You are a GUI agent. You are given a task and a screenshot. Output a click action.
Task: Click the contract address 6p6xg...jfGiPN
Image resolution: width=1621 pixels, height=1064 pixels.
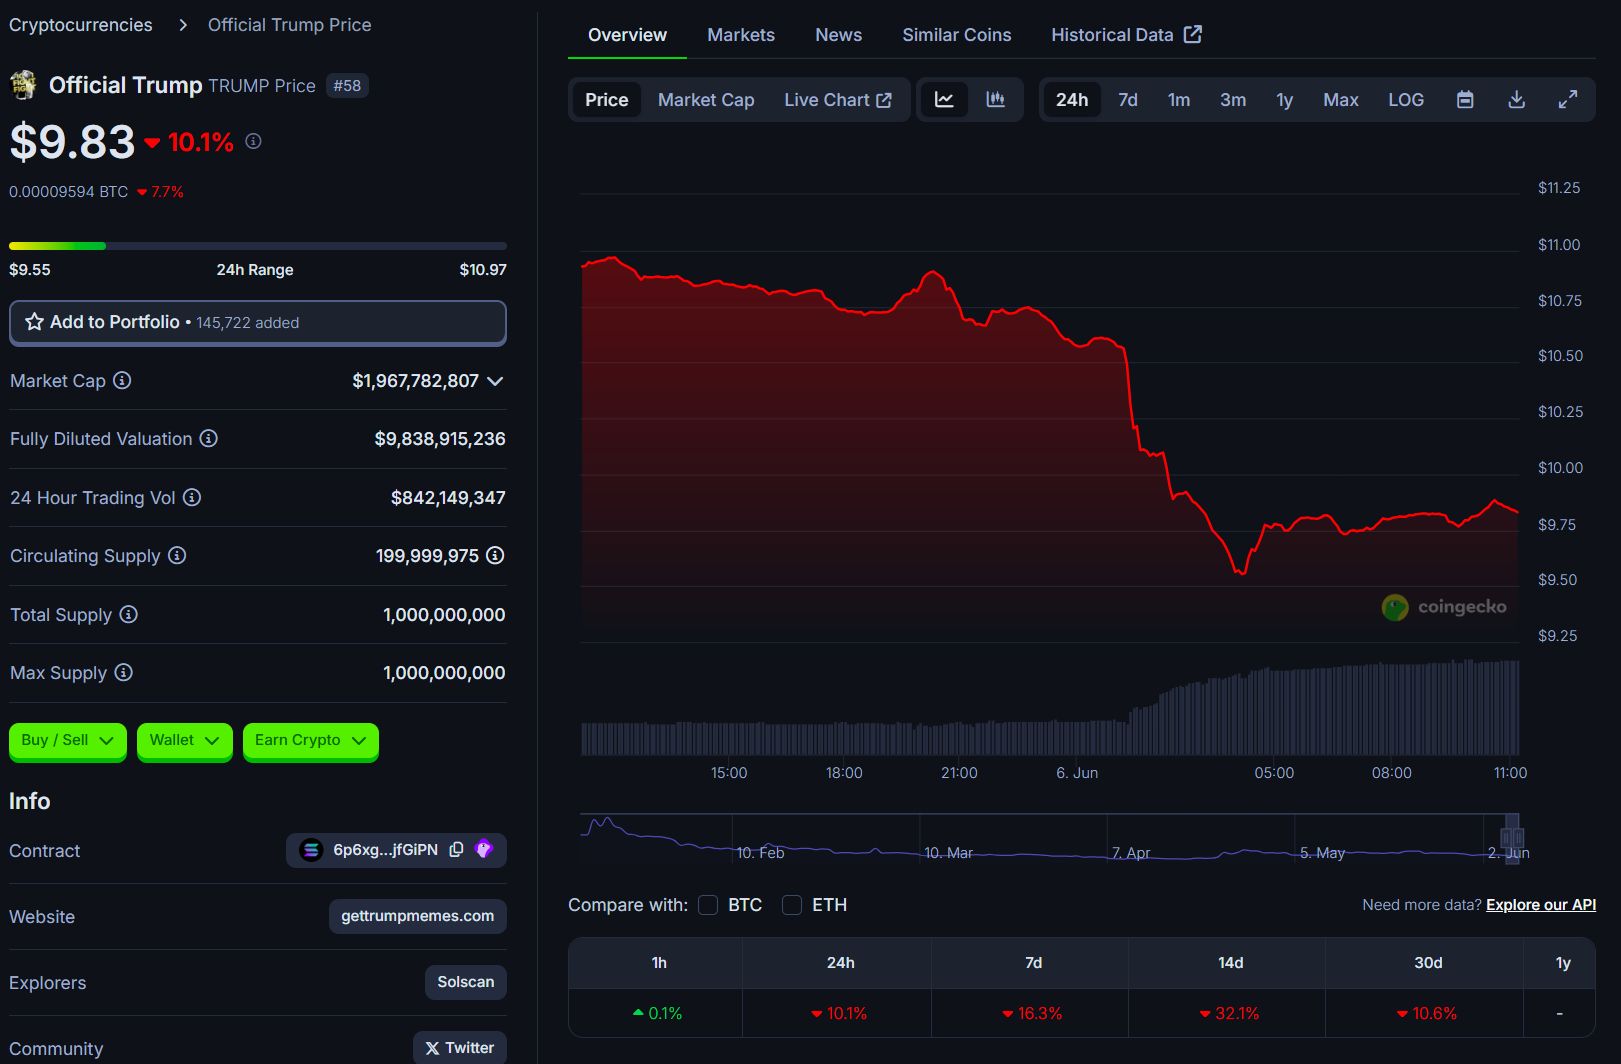[x=385, y=850]
